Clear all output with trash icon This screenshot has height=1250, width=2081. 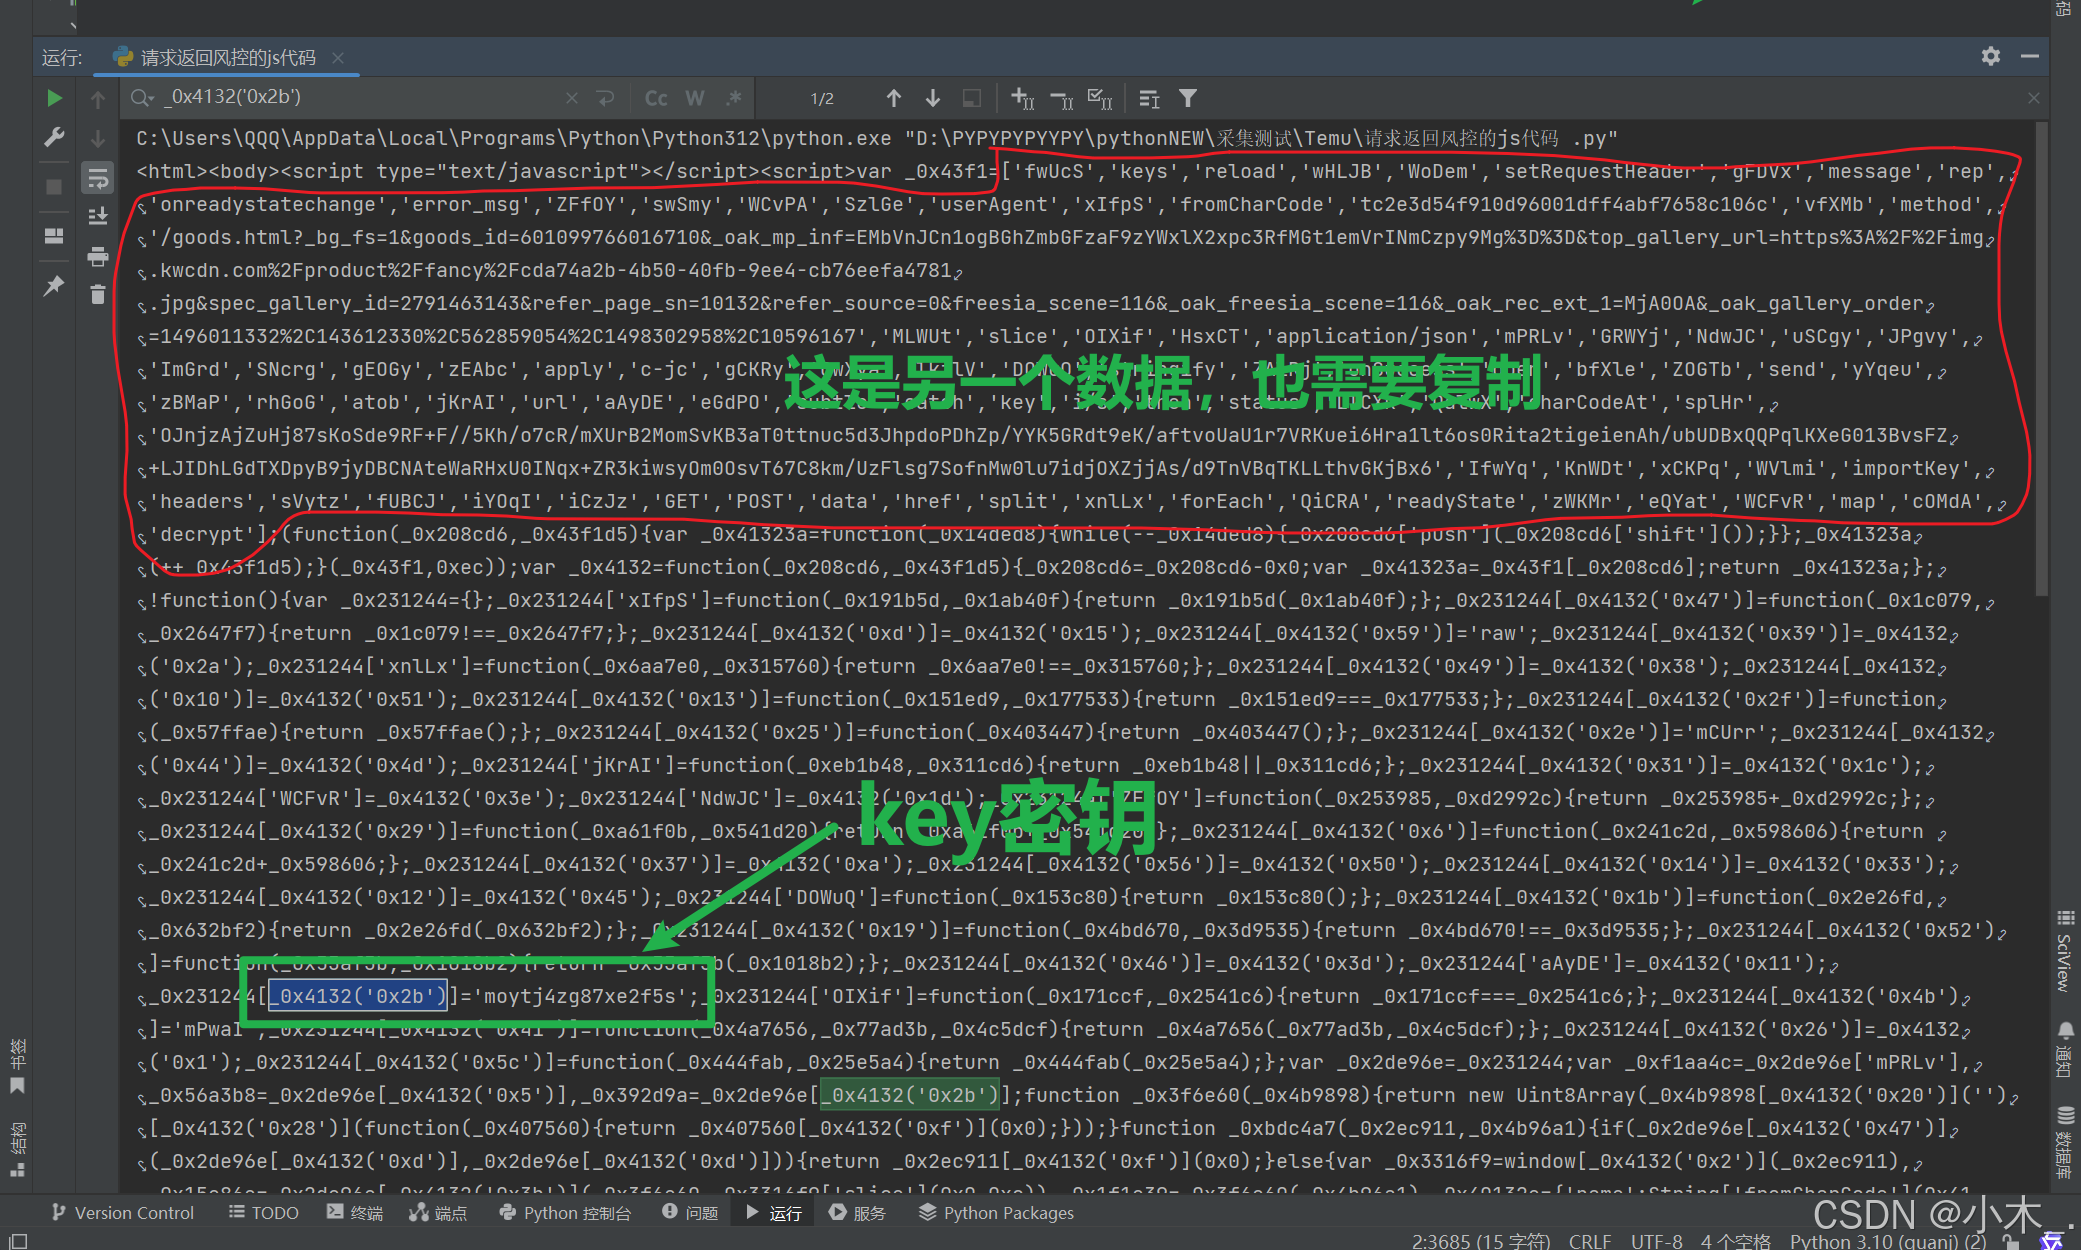[98, 295]
